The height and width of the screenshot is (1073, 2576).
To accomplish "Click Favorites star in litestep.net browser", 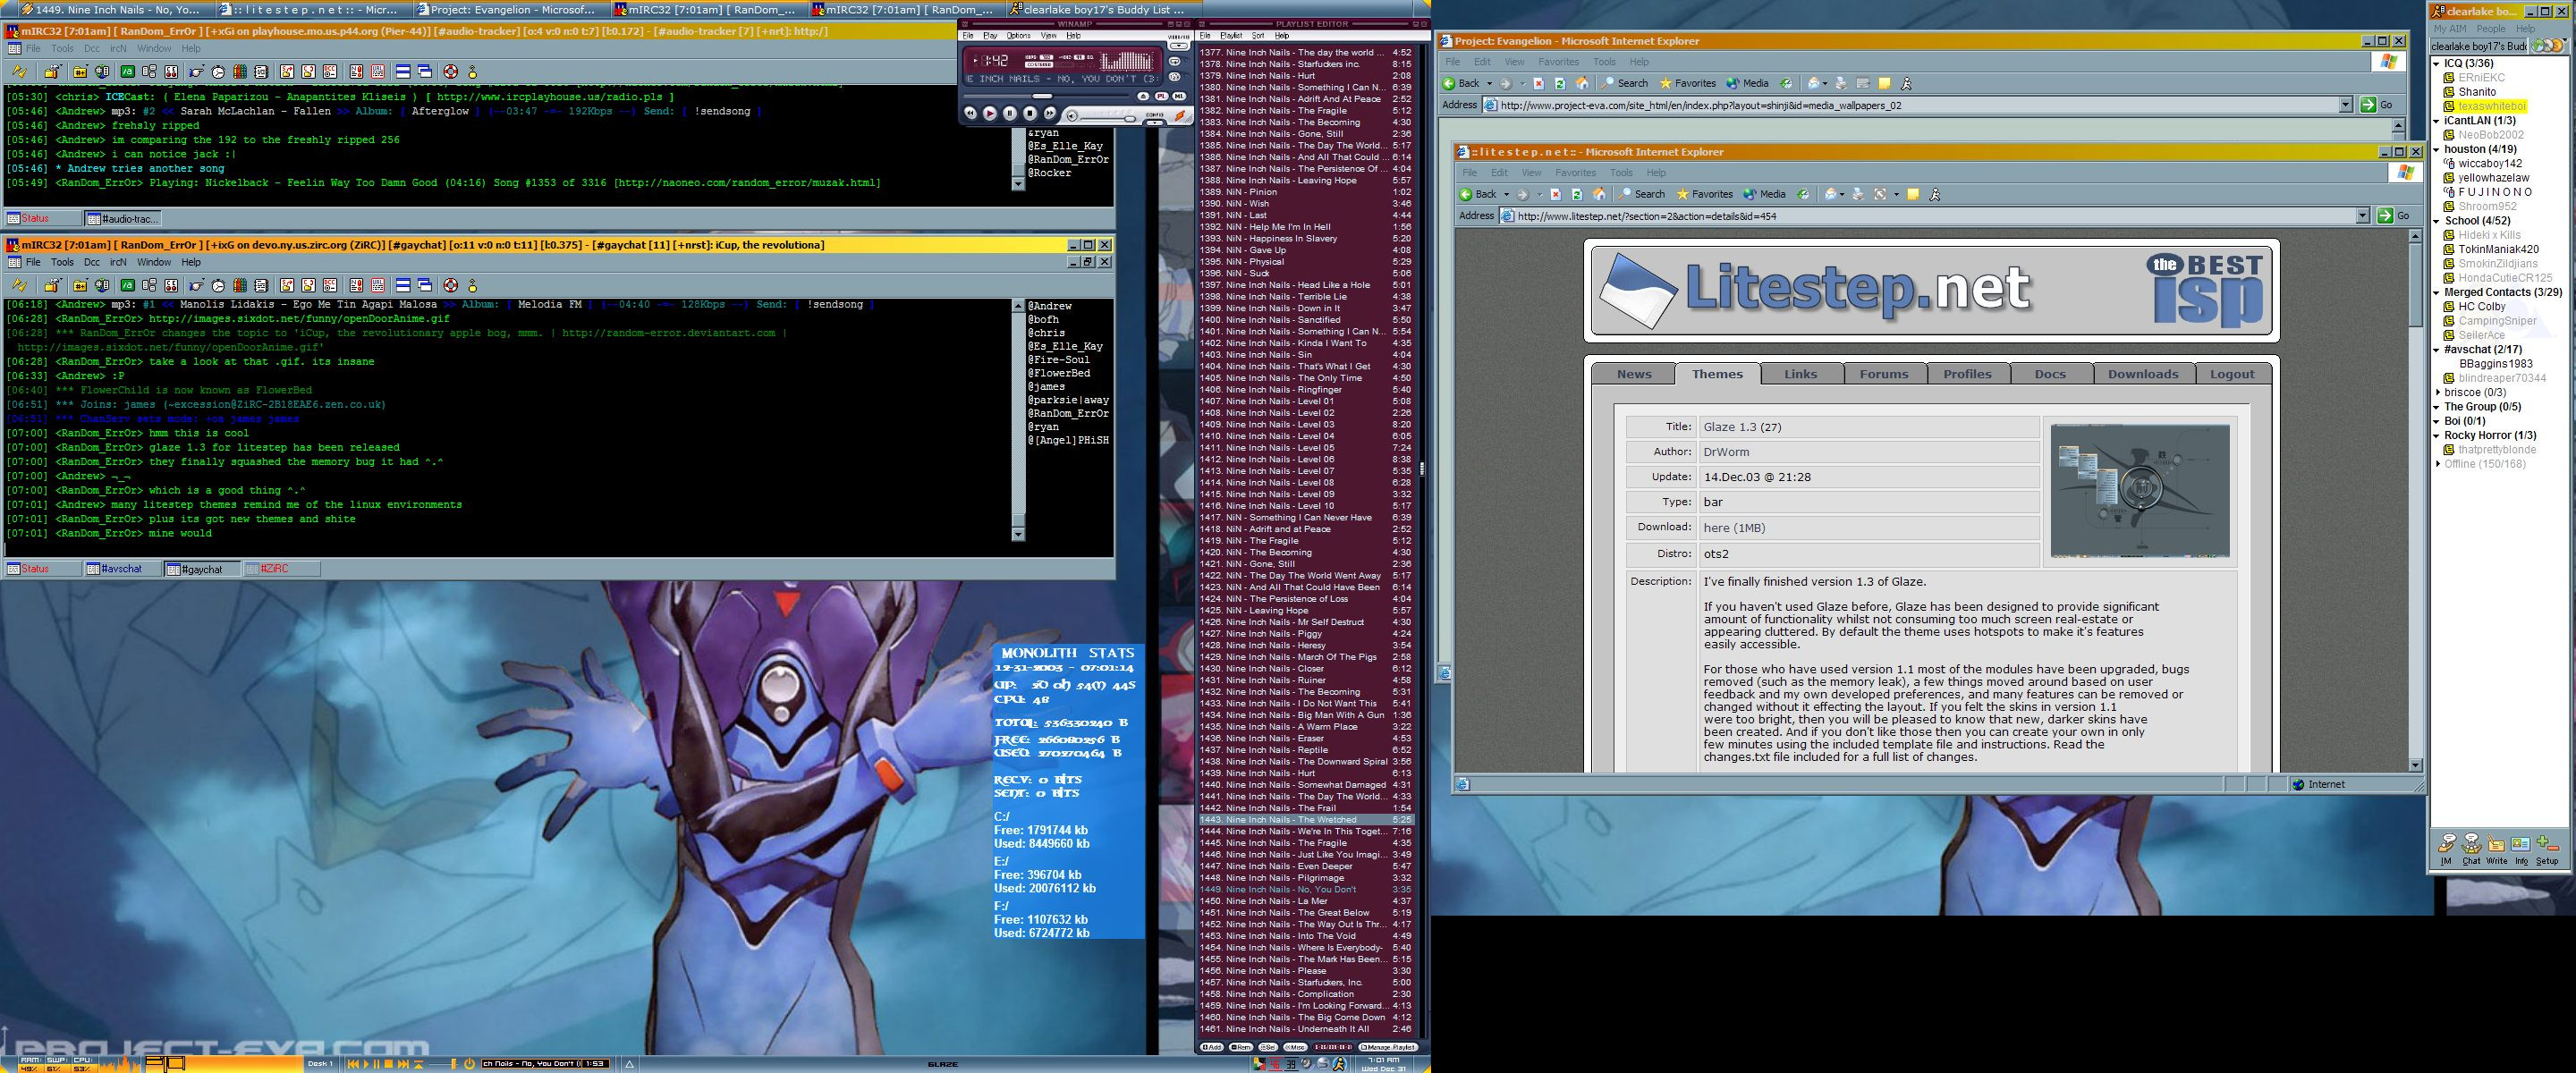I will pos(1705,194).
